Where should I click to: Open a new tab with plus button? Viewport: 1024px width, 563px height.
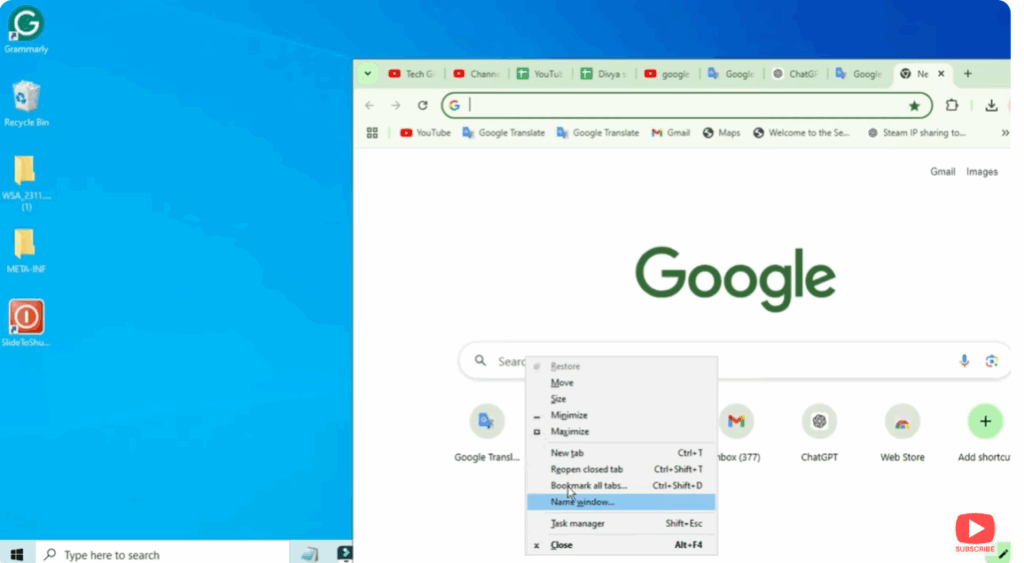968,74
